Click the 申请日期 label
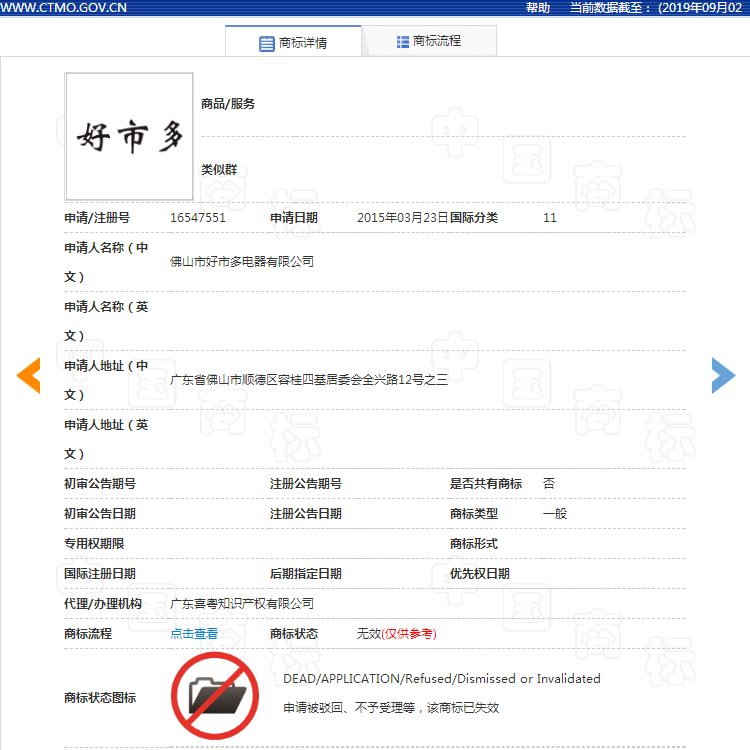The width and height of the screenshot is (750, 750). click(294, 218)
